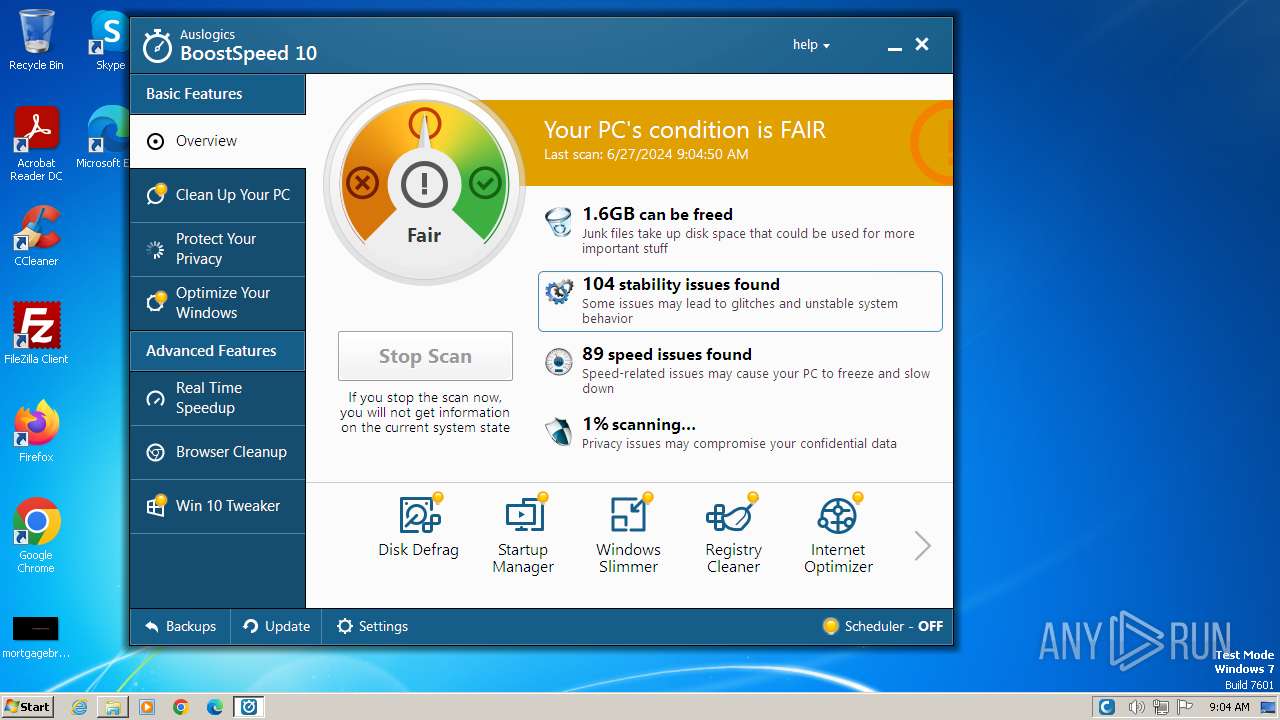1280x720 pixels.
Task: Click the trash bin junk files icon
Action: coord(558,222)
